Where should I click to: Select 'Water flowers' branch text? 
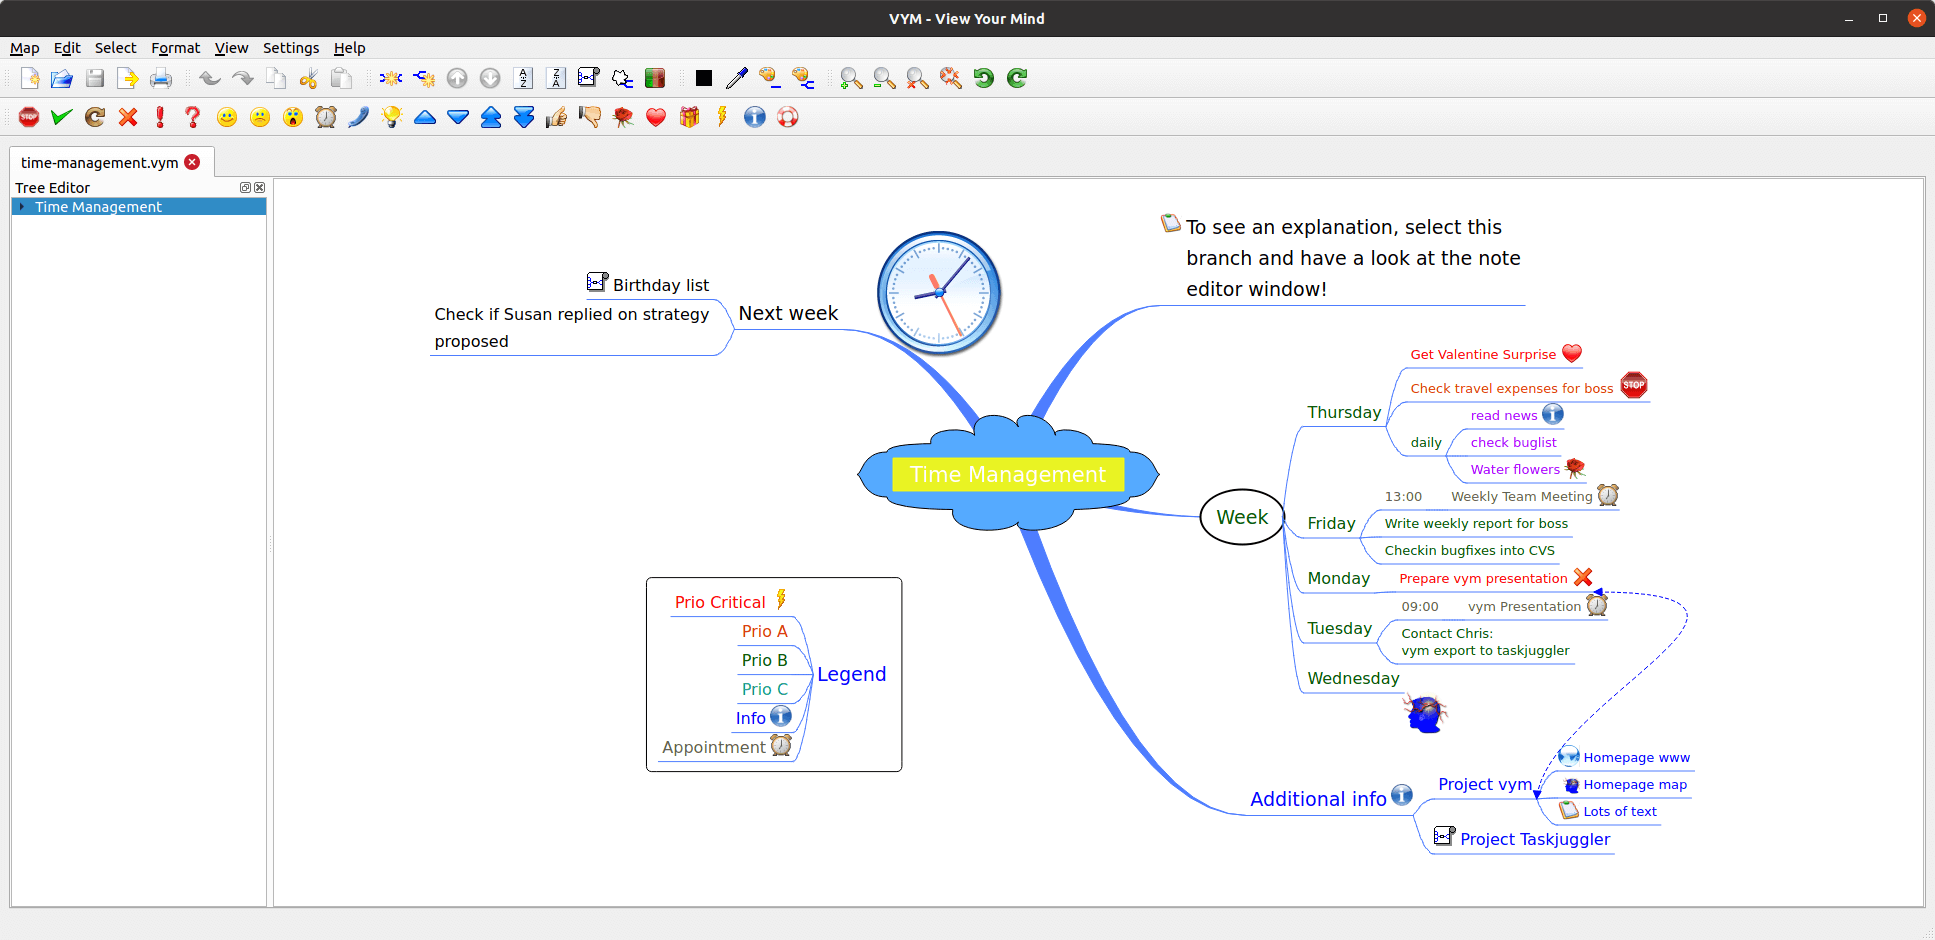point(1515,469)
